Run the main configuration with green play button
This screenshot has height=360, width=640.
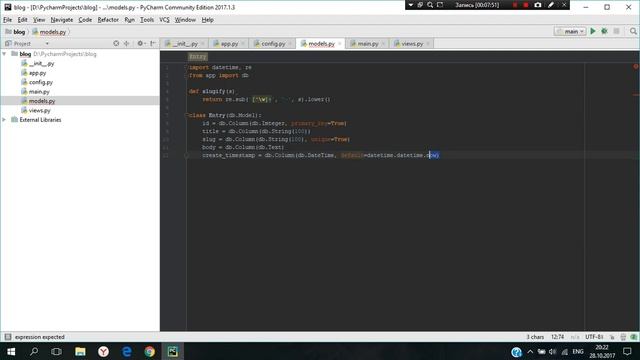(x=593, y=31)
